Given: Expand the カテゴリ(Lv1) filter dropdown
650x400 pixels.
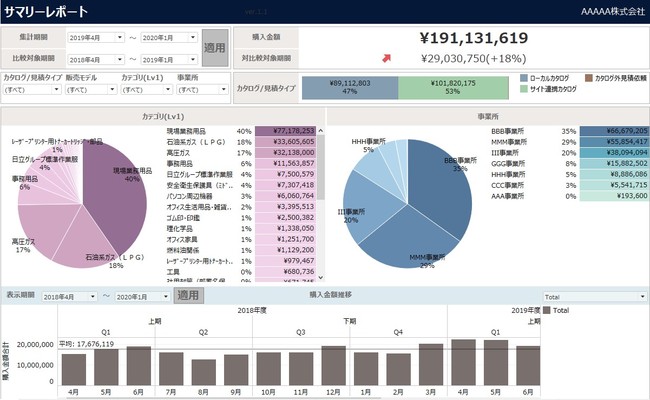Looking at the screenshot, I should 147,90.
